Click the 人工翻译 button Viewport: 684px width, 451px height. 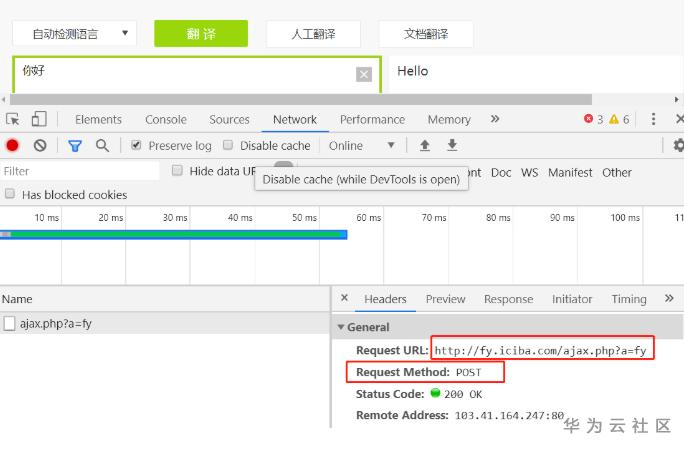(x=313, y=34)
